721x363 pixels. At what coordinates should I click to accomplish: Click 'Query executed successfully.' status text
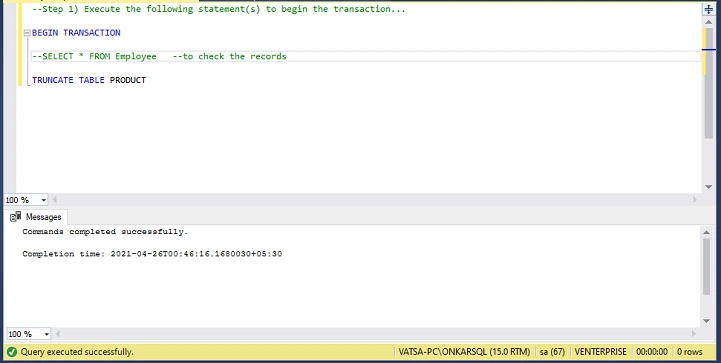(x=77, y=352)
